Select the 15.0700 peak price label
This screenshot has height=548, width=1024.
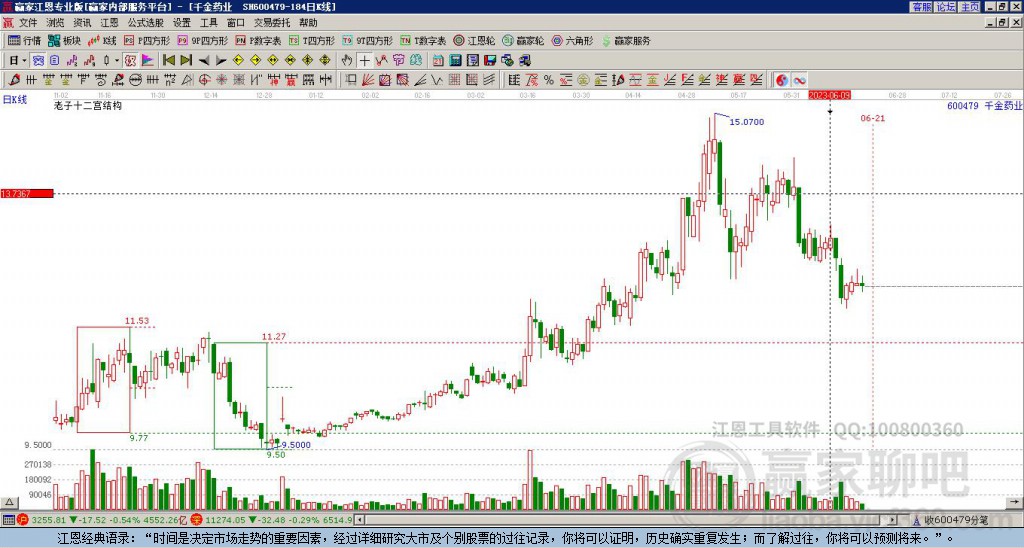[746, 122]
